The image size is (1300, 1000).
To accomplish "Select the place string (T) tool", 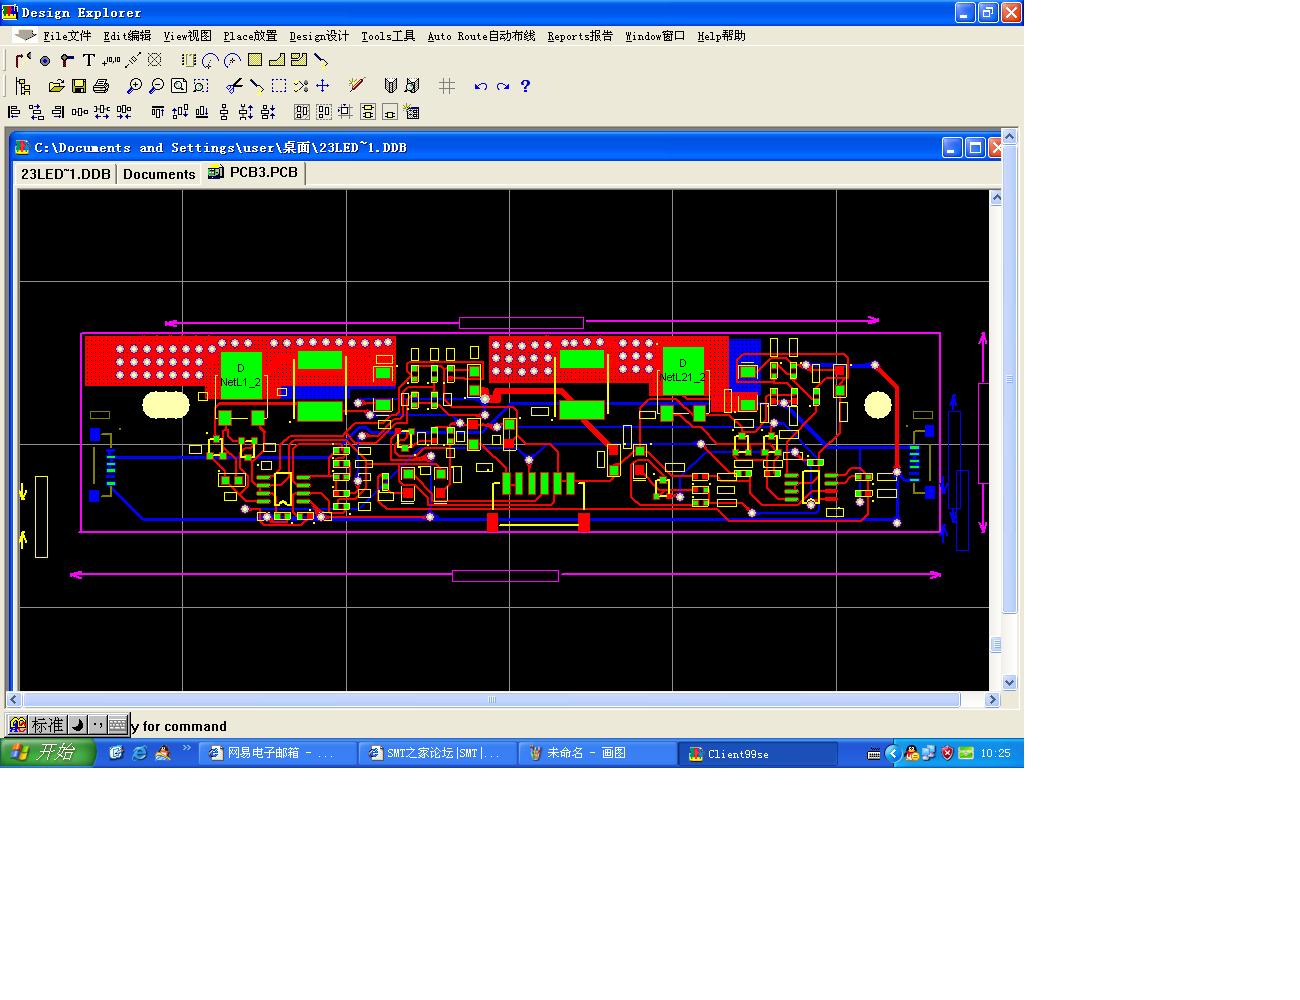I will [x=88, y=60].
